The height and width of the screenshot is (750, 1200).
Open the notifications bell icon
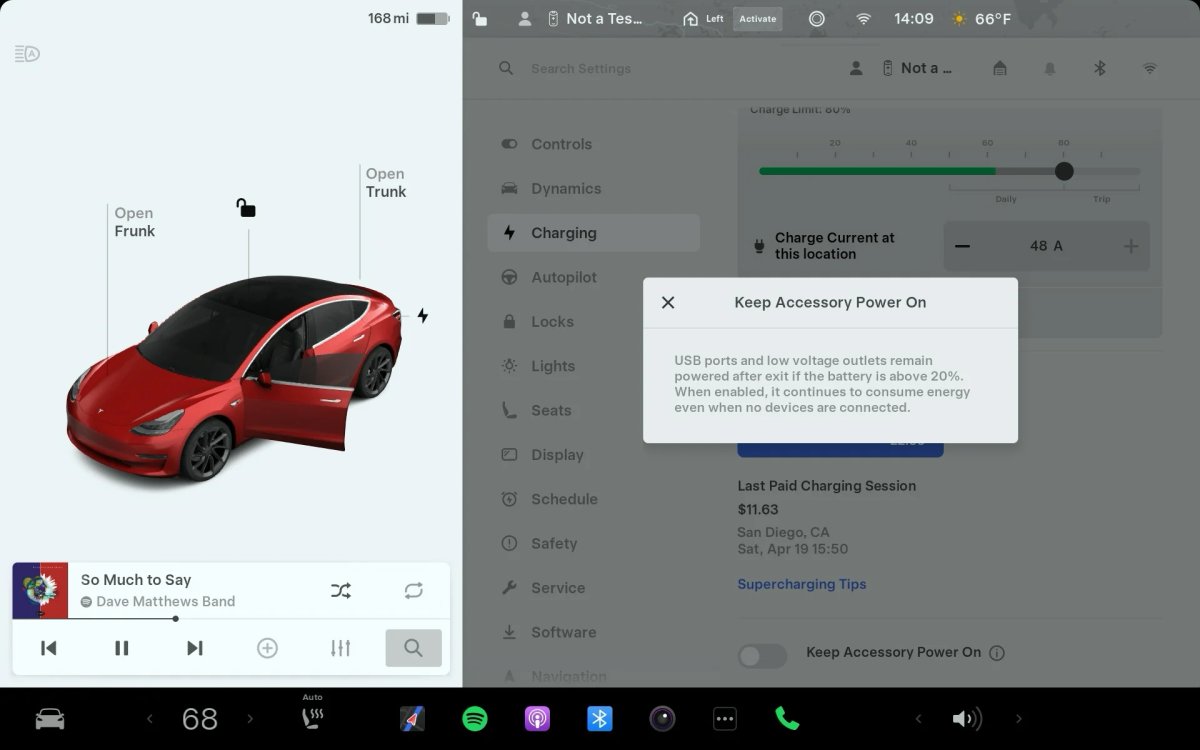(1050, 68)
